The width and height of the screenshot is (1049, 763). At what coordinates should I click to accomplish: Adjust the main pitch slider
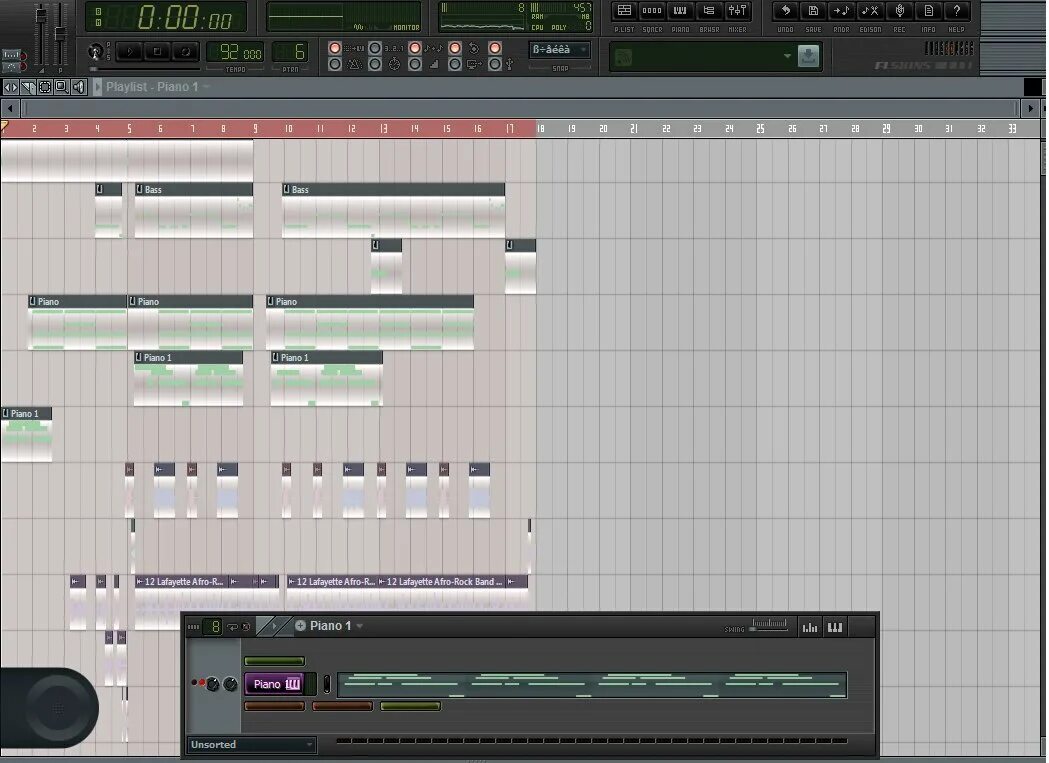(x=60, y=33)
